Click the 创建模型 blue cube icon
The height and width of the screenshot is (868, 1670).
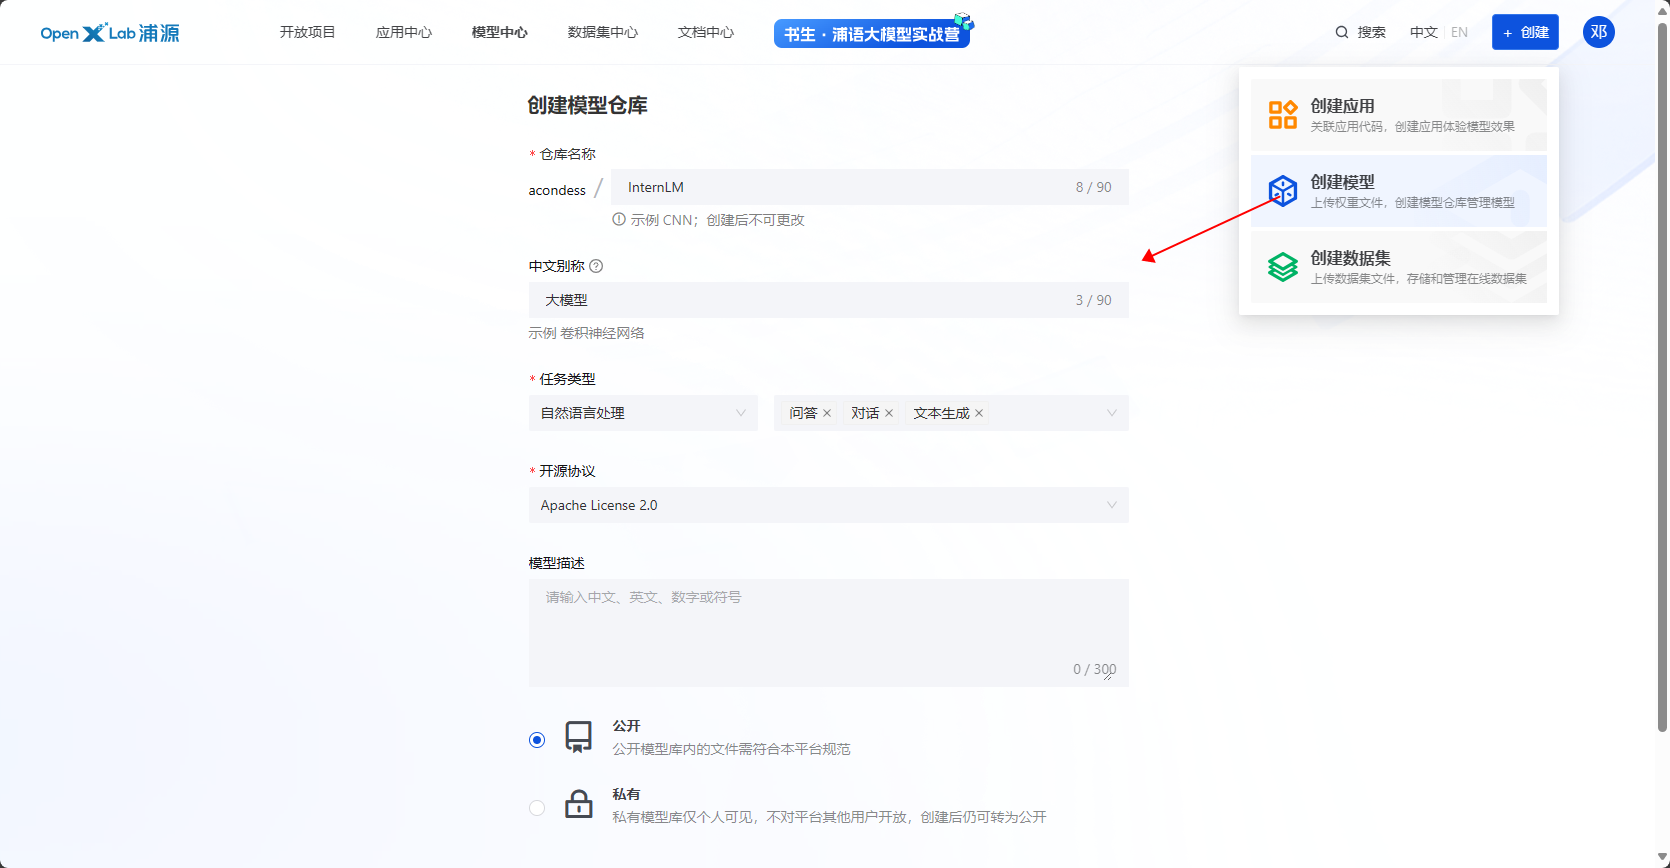(x=1282, y=191)
